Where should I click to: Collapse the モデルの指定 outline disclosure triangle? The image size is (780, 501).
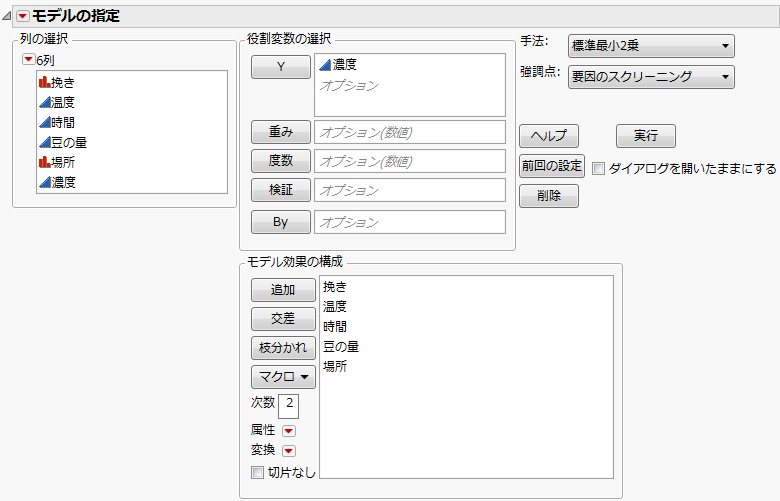(6, 16)
